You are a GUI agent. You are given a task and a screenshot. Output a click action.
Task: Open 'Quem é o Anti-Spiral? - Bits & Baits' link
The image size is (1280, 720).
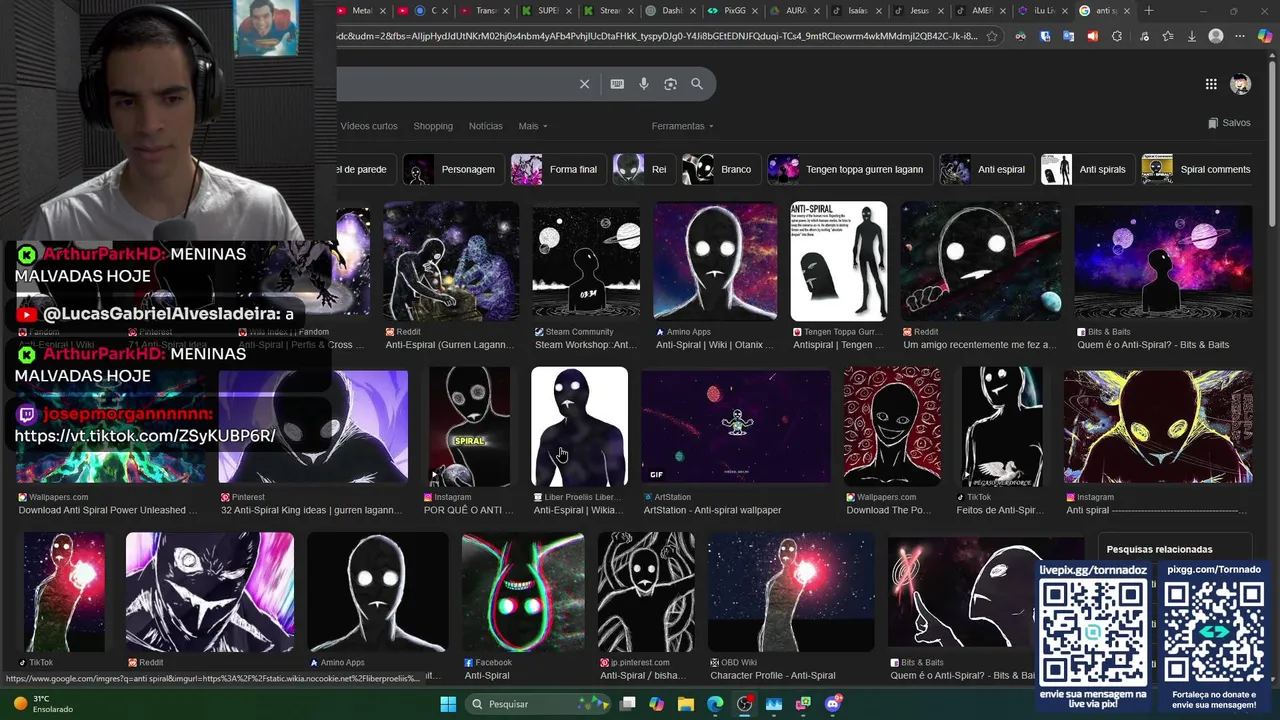click(1153, 345)
